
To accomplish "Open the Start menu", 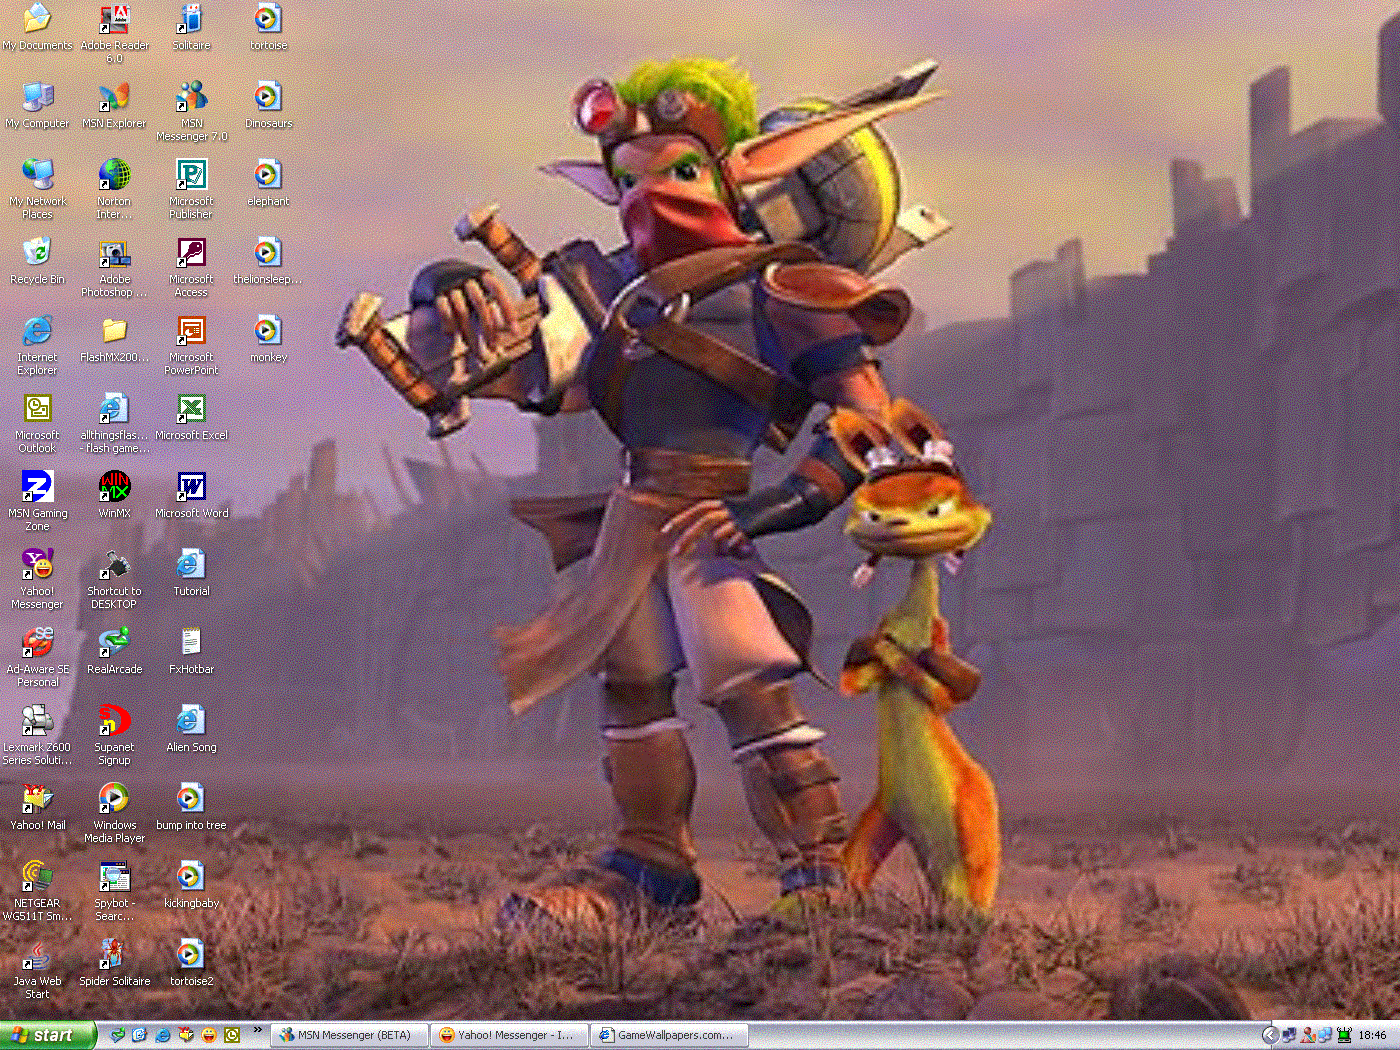I will click(x=48, y=1035).
